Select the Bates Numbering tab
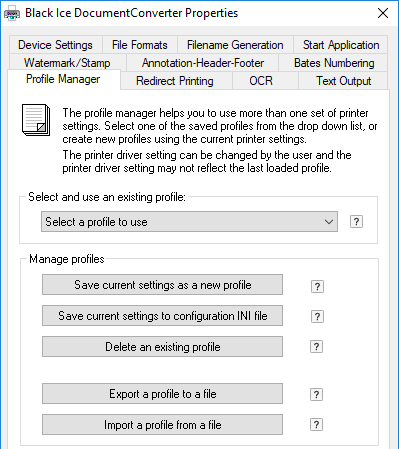 pos(334,63)
